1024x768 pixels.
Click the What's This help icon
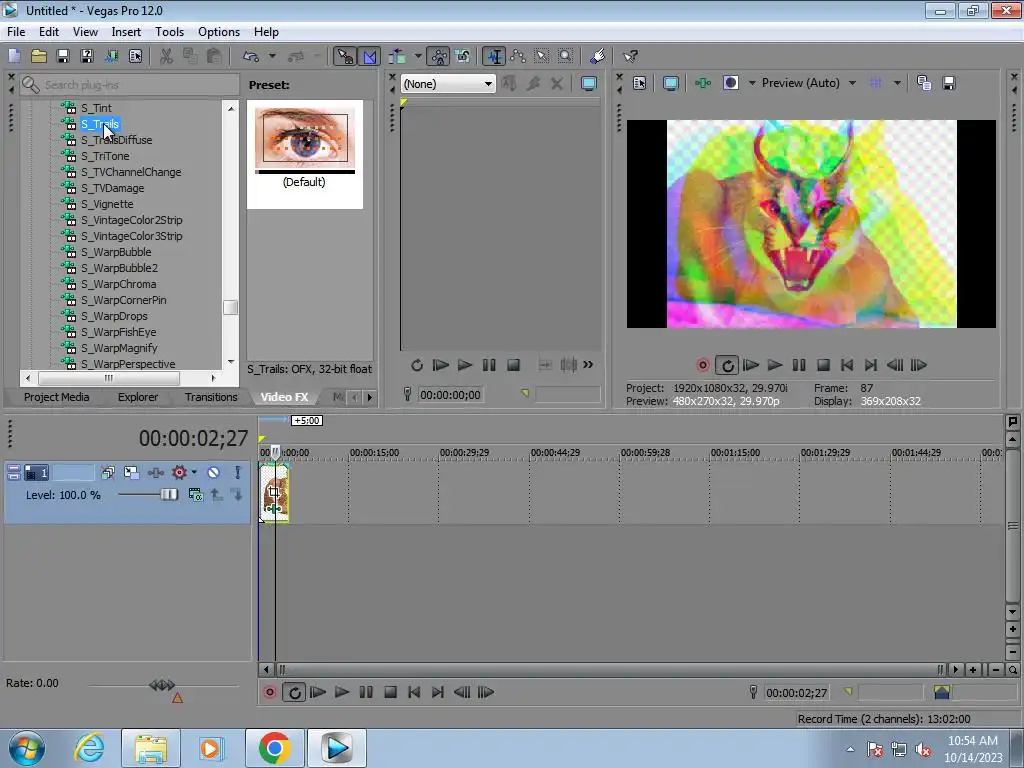point(630,57)
